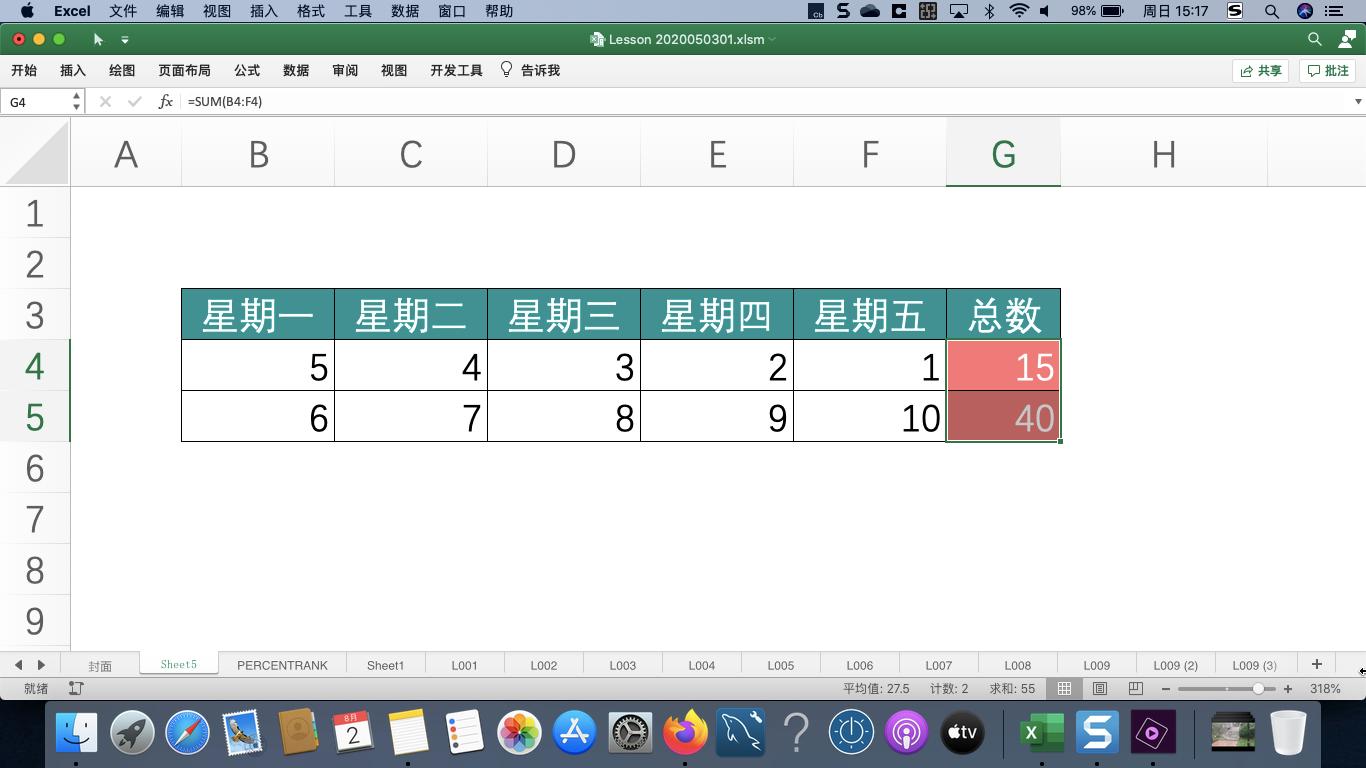Click the 批注 button
Screen dimensions: 1366x768
(x=1327, y=70)
